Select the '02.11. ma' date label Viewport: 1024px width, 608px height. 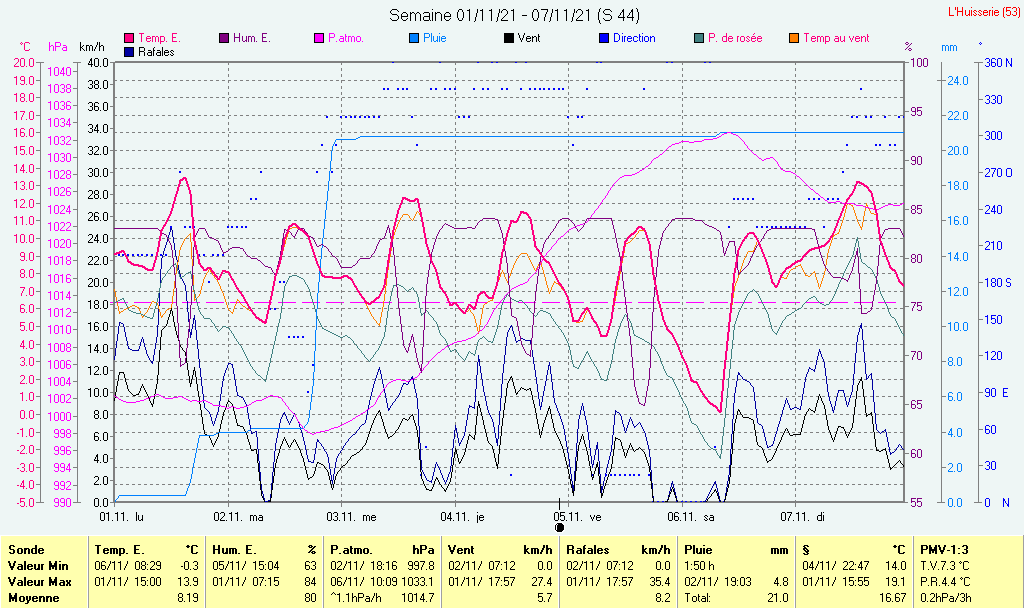coord(238,517)
